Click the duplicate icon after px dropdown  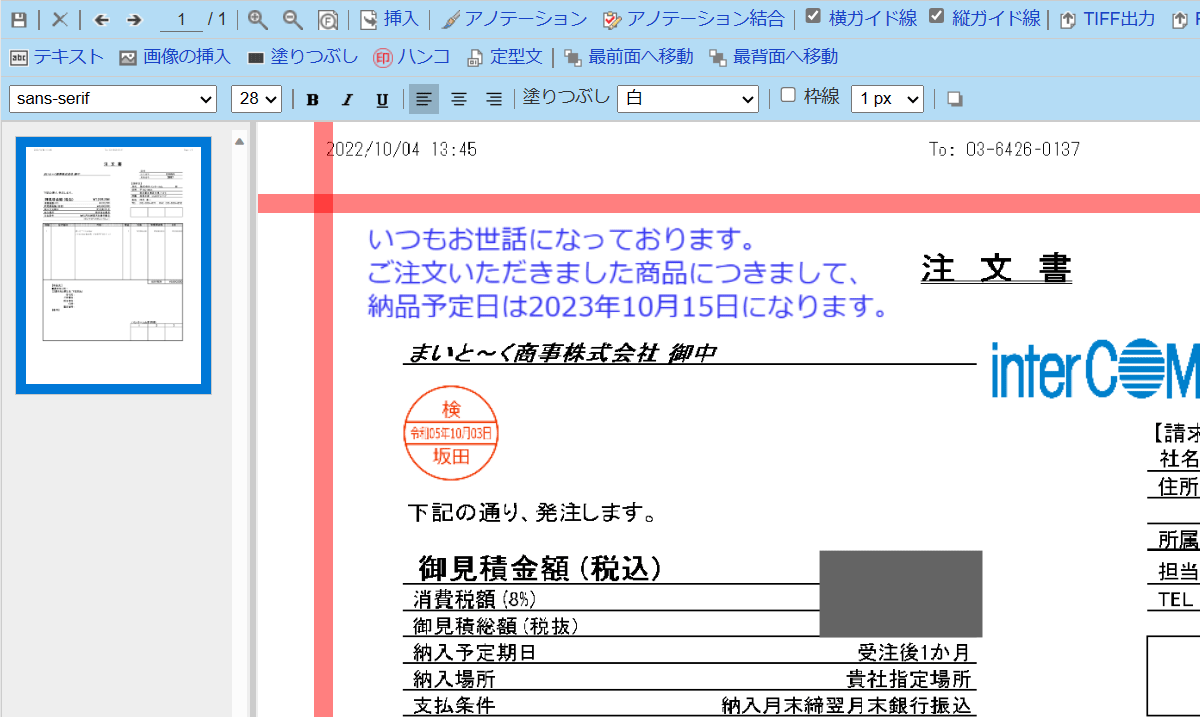955,99
